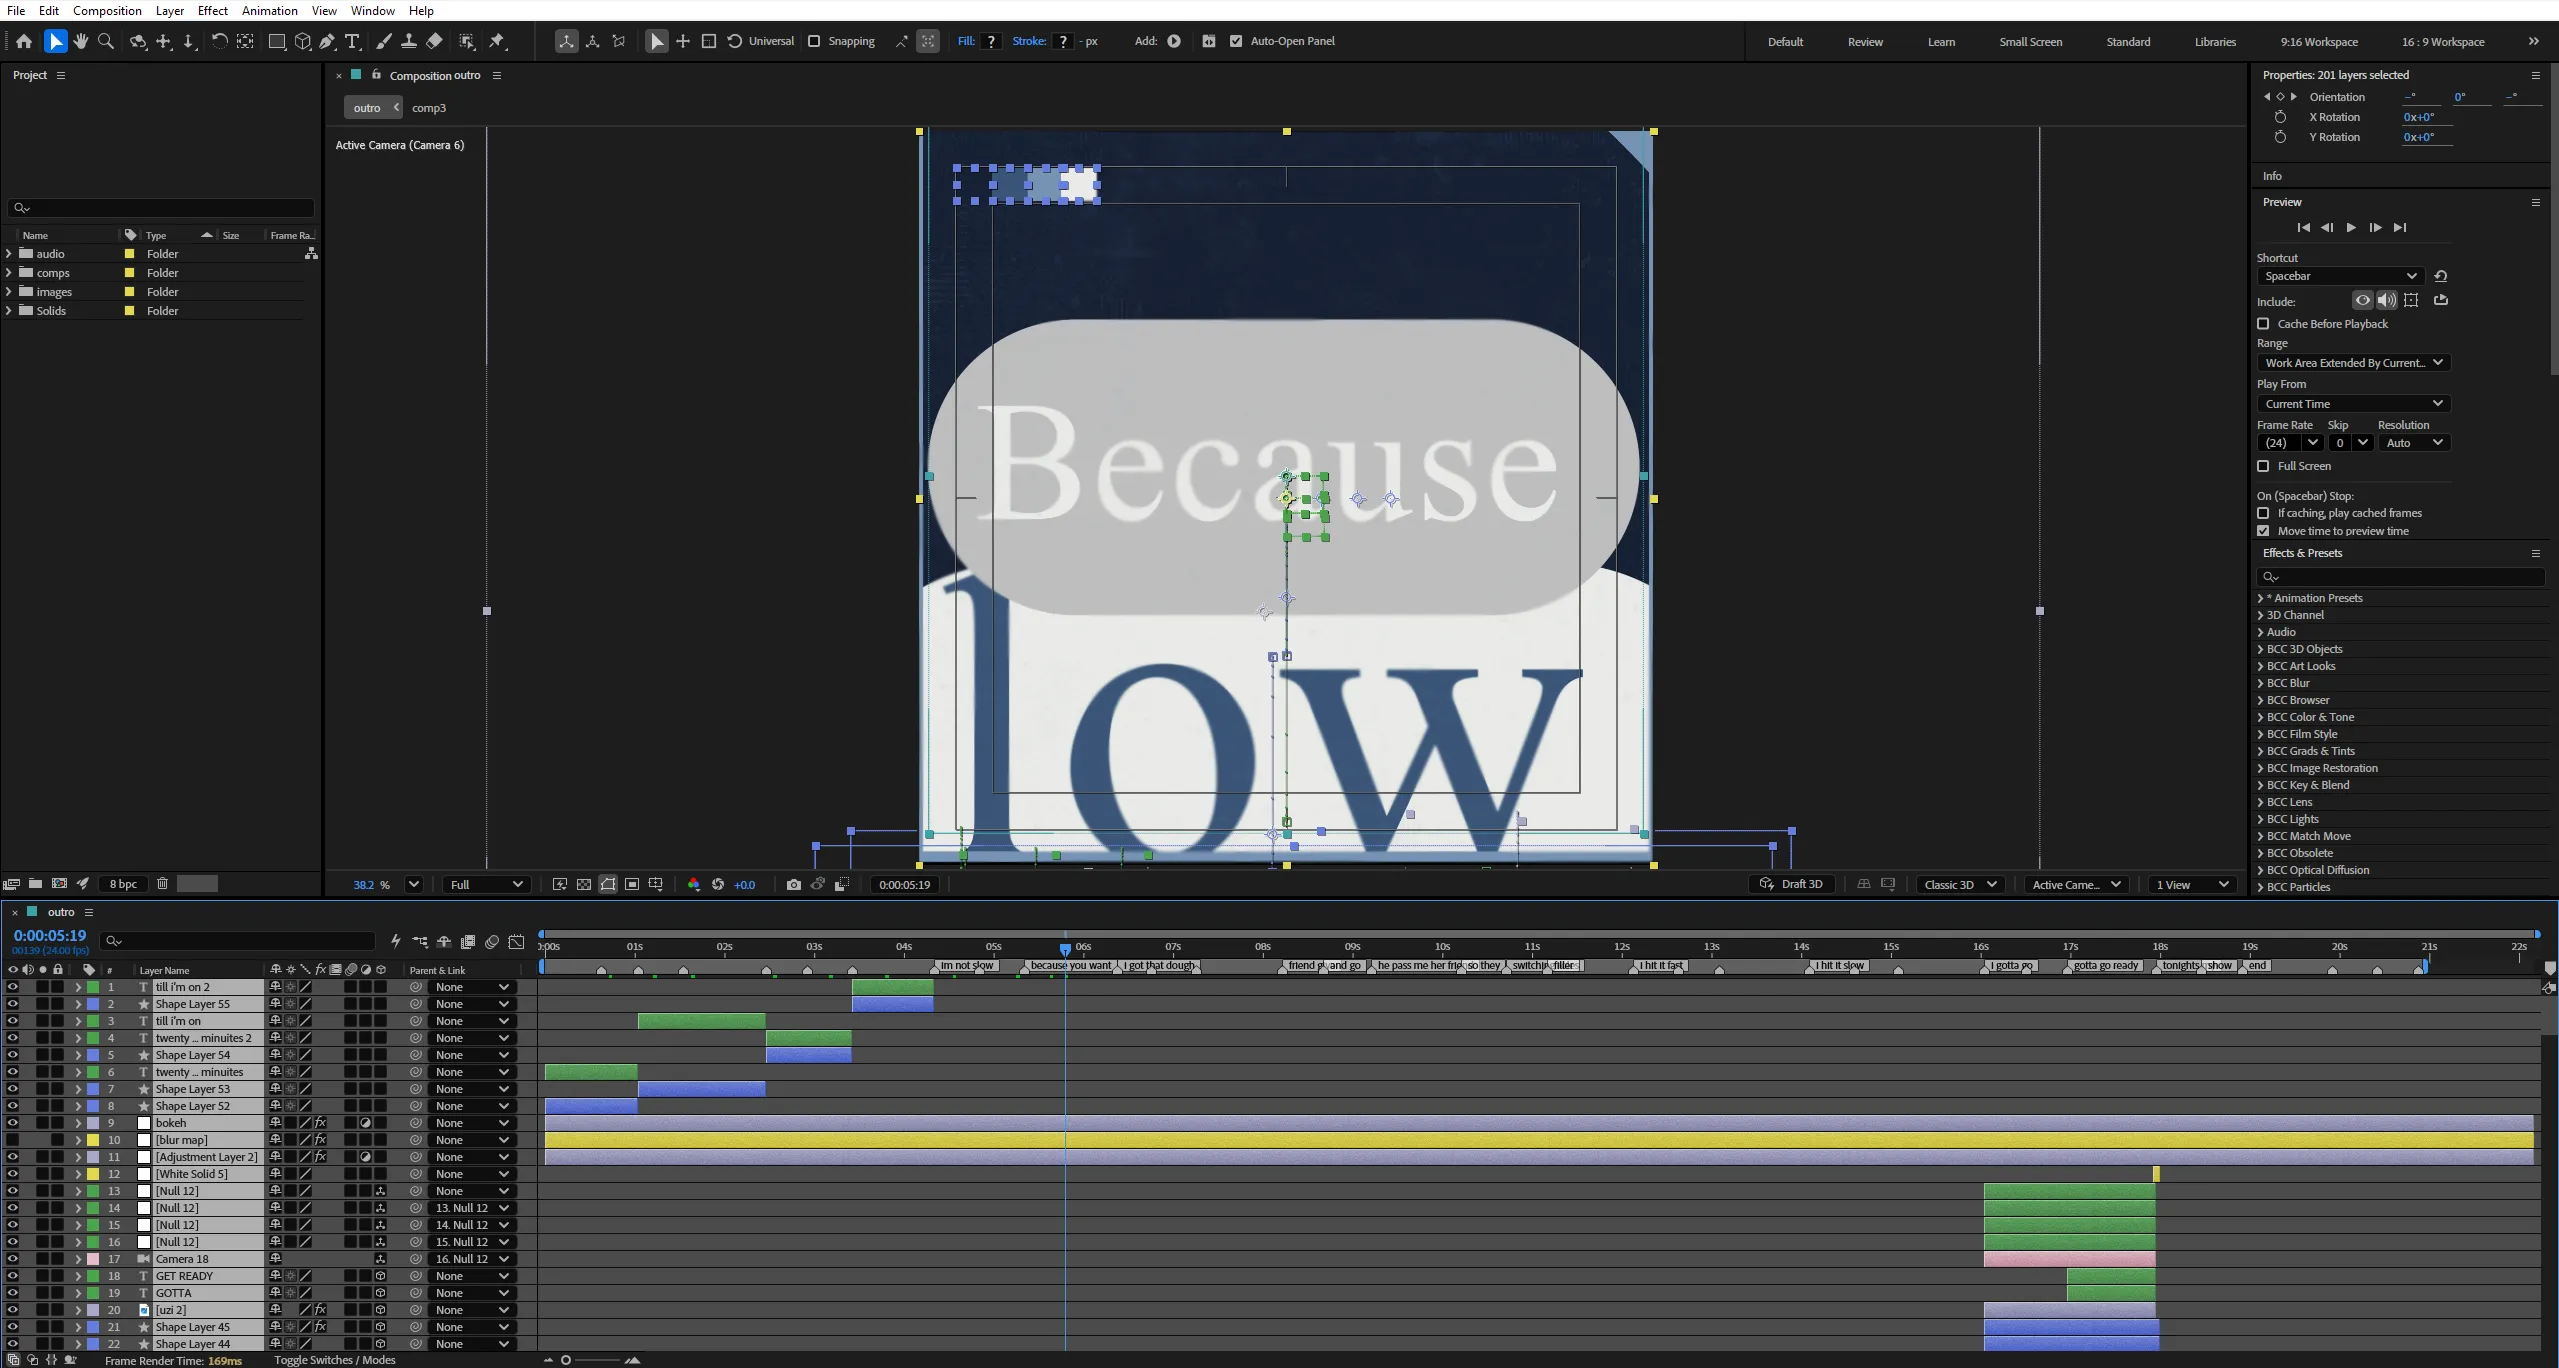
Task: Select the Pen tool
Action: (328, 41)
